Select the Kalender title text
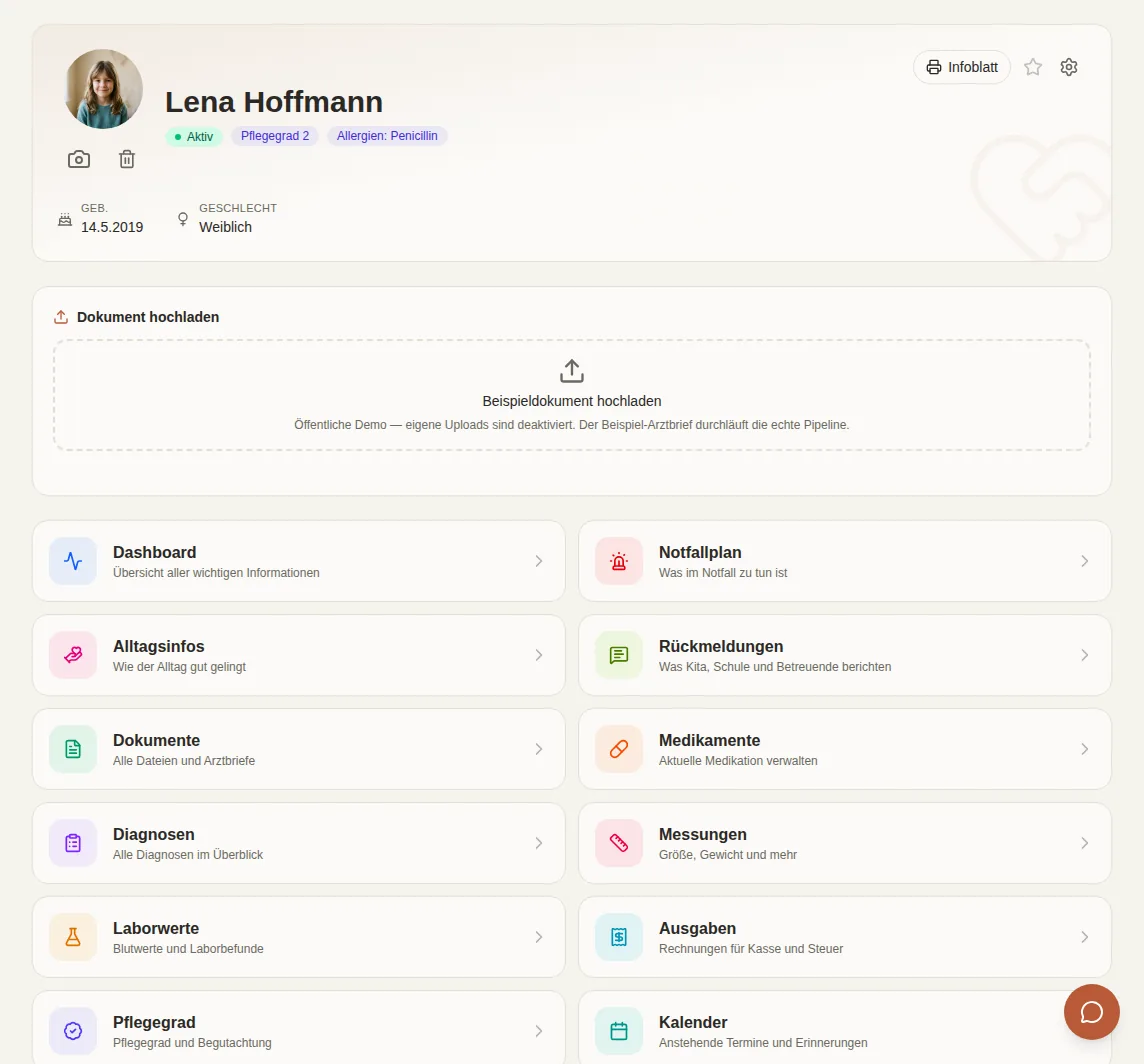The width and height of the screenshot is (1144, 1064). pos(693,1022)
